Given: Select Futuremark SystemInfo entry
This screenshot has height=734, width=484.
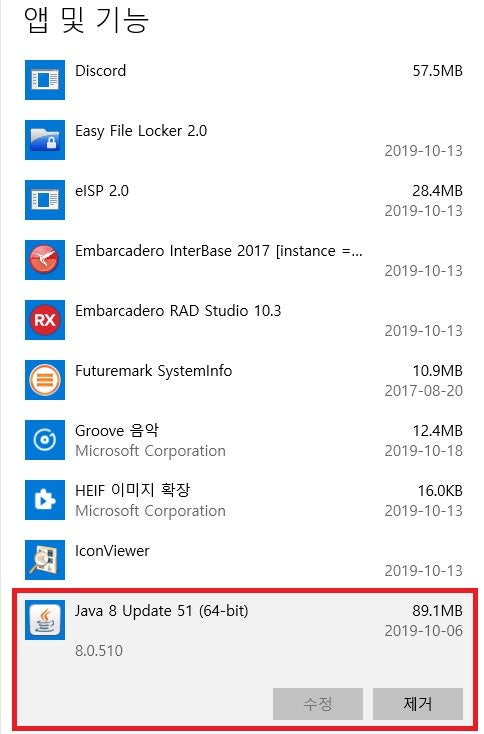Looking at the screenshot, I should coord(154,371).
